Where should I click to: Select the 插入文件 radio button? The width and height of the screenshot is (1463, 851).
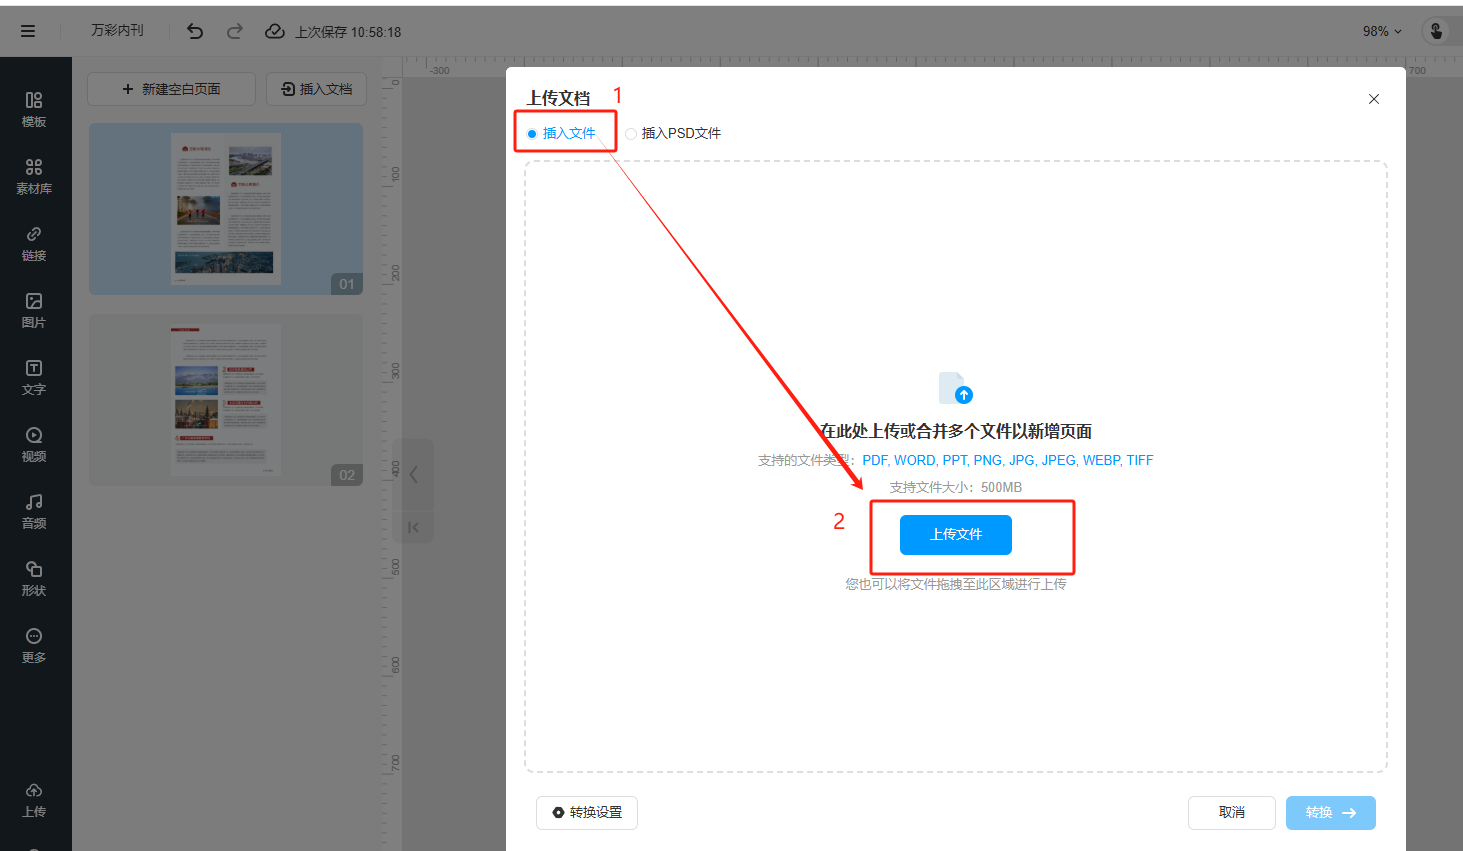click(x=532, y=134)
